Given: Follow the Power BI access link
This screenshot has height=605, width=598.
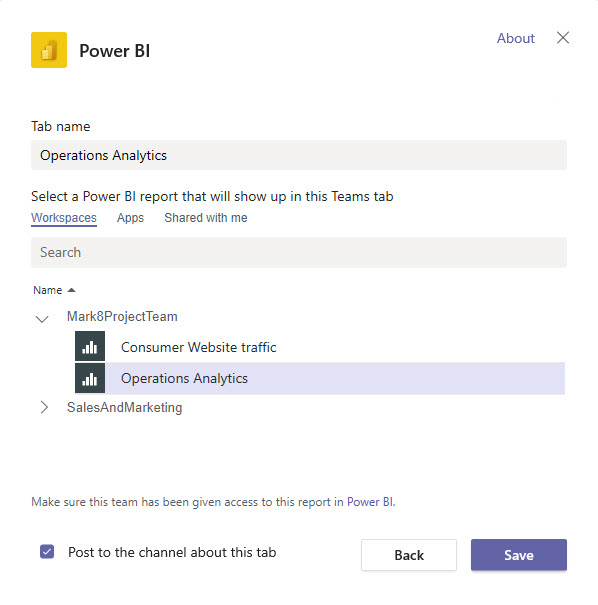Looking at the screenshot, I should tap(371, 502).
